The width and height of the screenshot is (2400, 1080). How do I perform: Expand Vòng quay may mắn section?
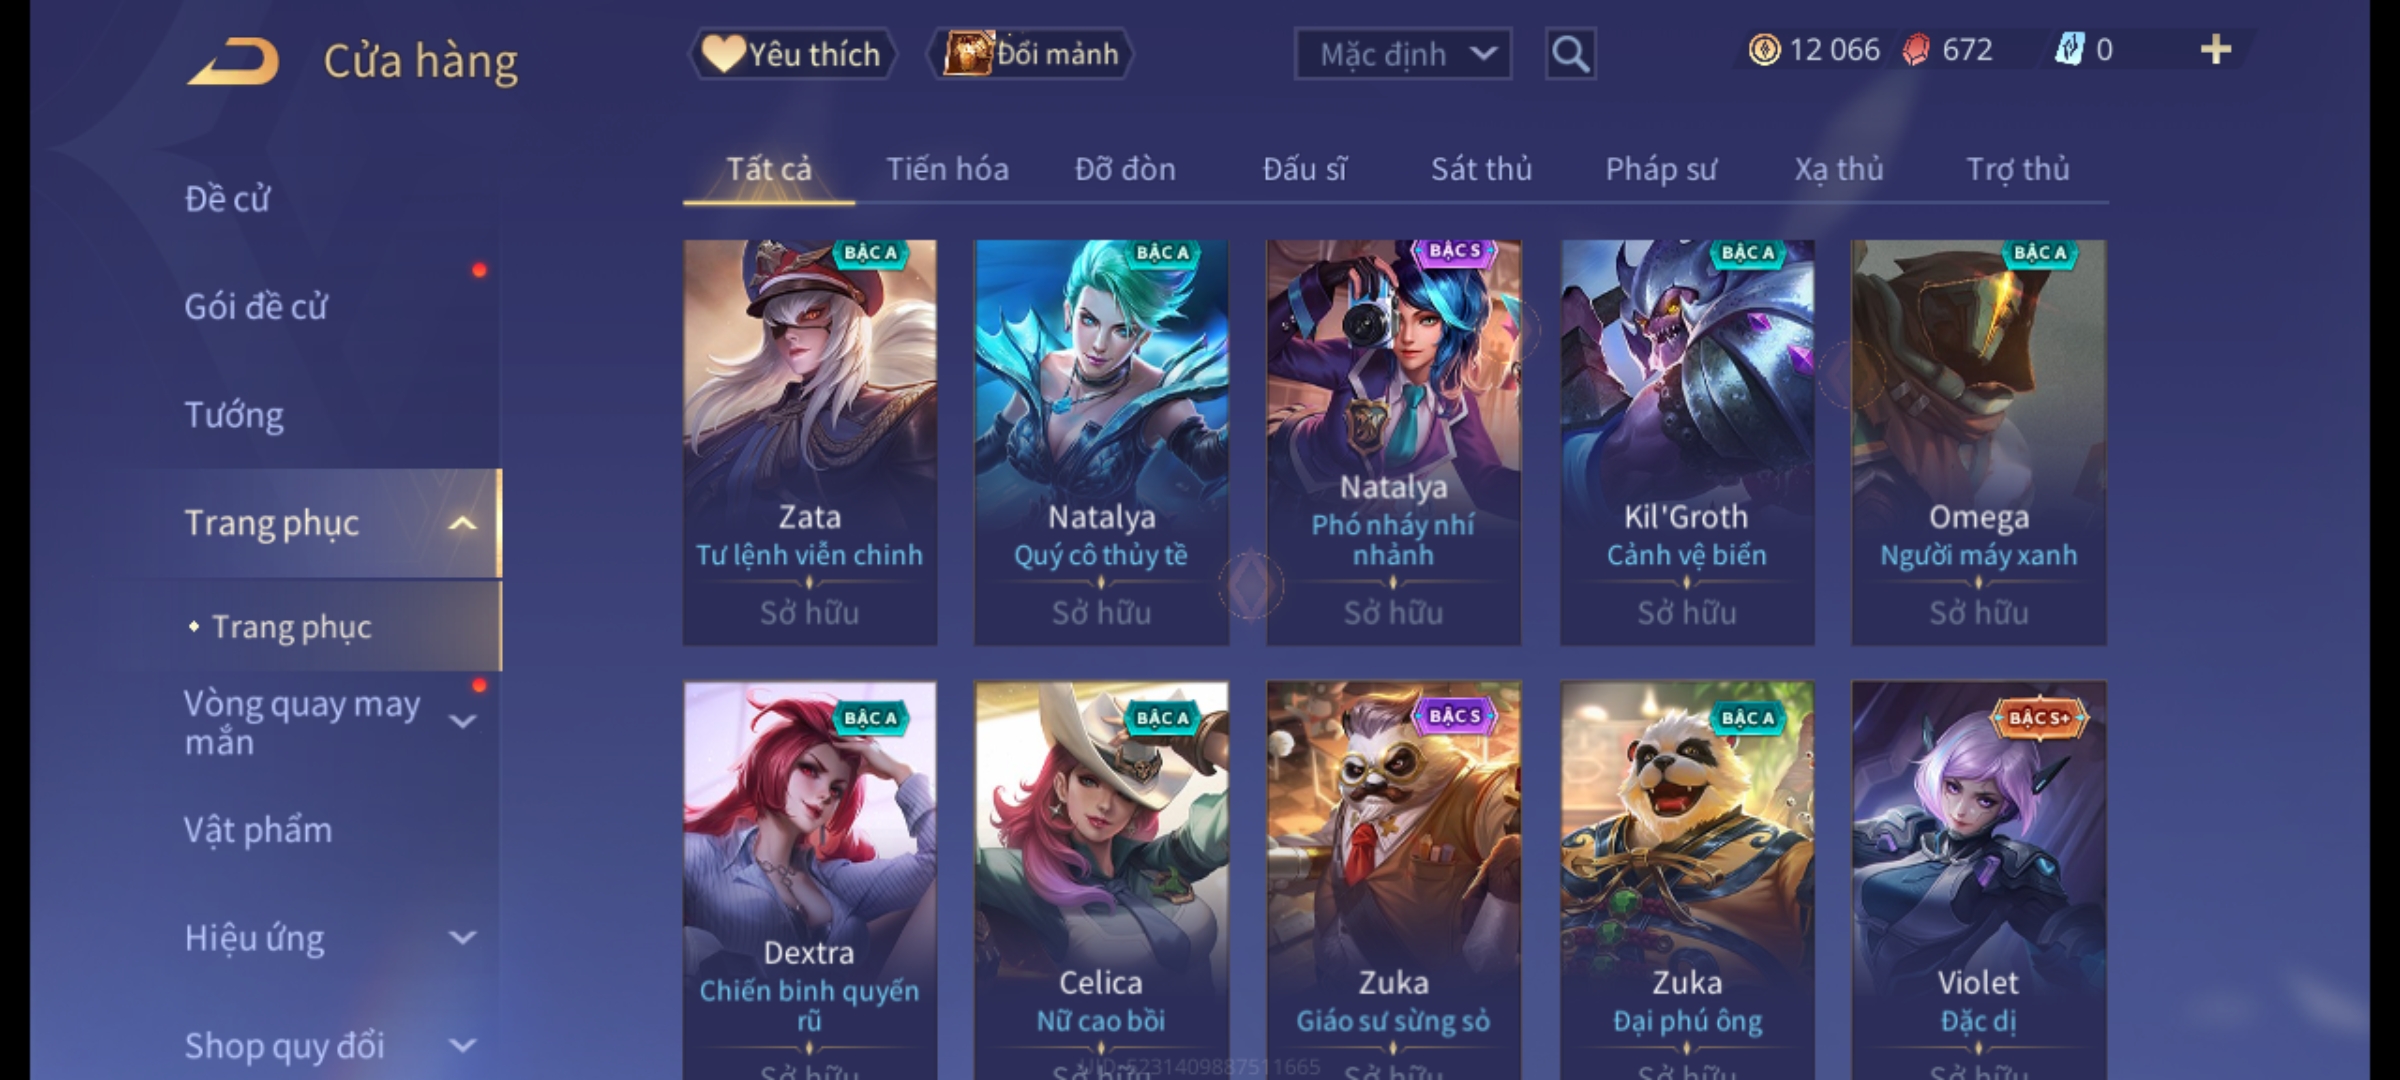pyautogui.click(x=462, y=721)
